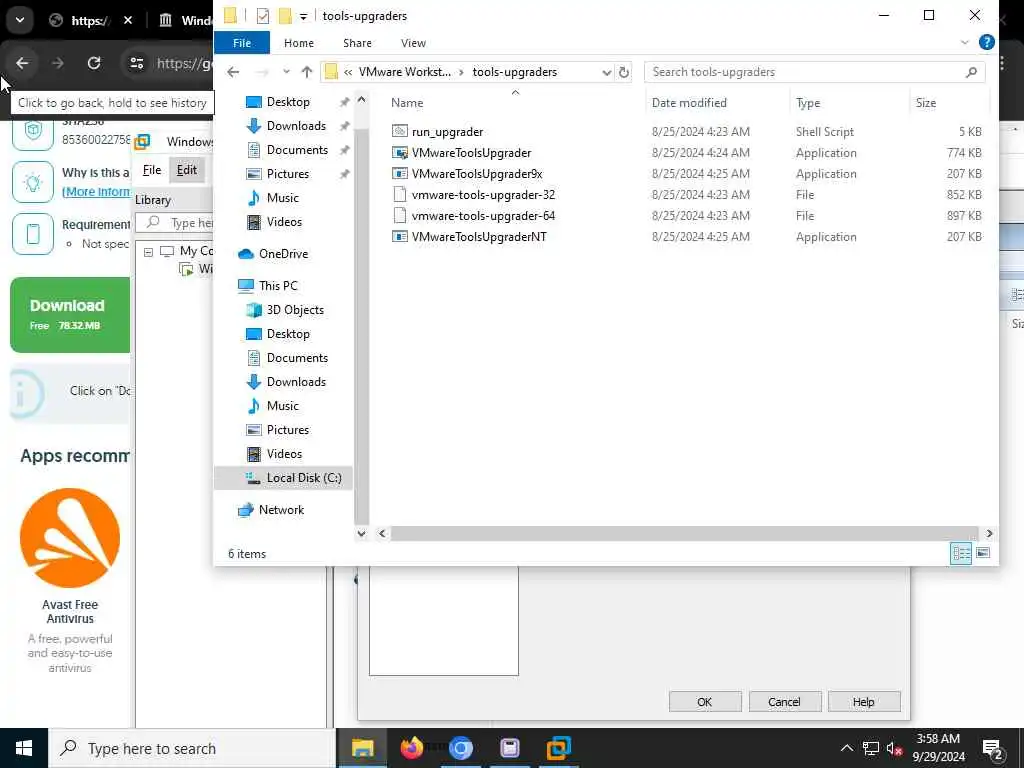Expand the address bar history dropdown
The height and width of the screenshot is (768, 1024).
tap(606, 72)
